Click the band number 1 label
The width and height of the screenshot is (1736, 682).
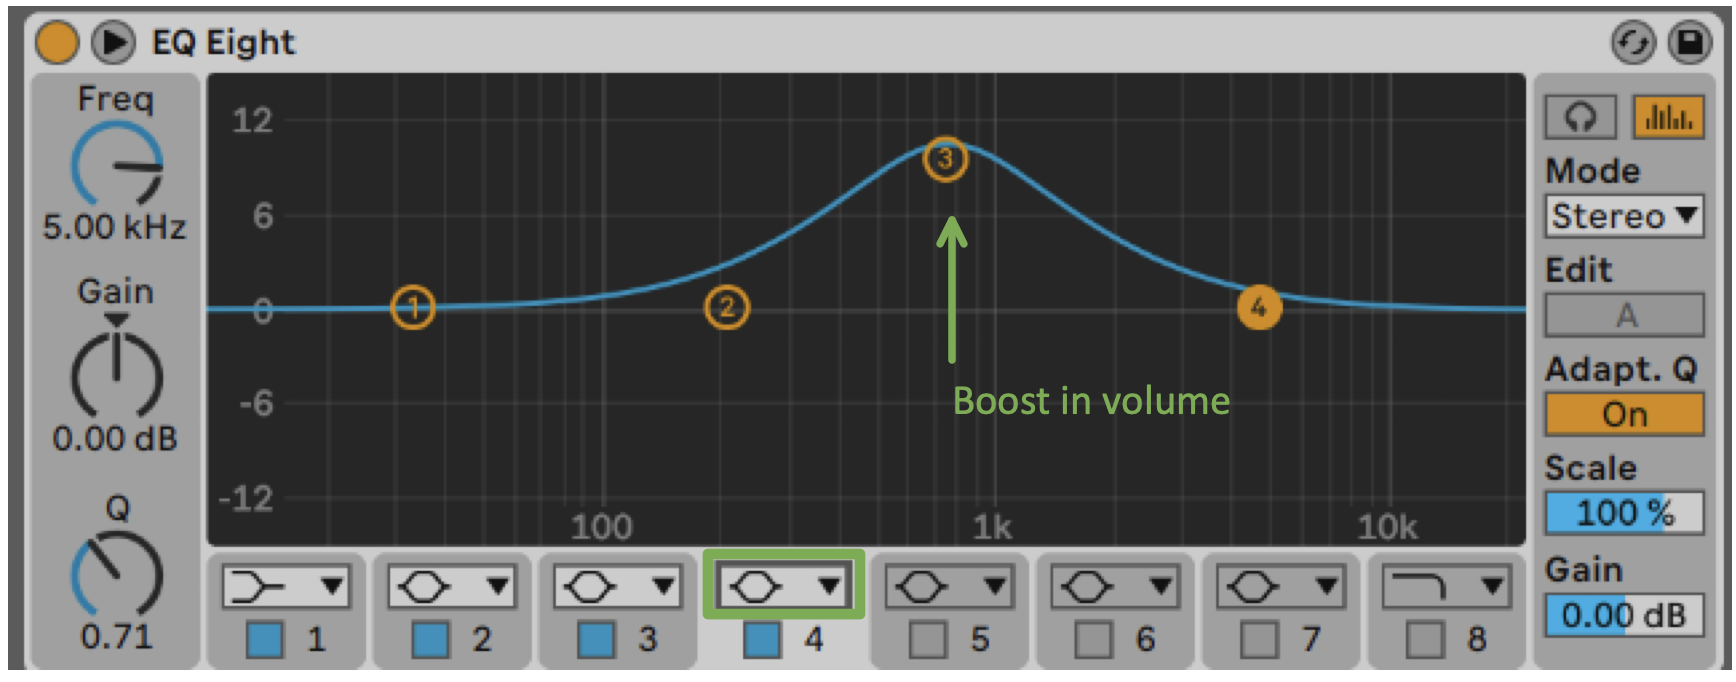coord(316,639)
